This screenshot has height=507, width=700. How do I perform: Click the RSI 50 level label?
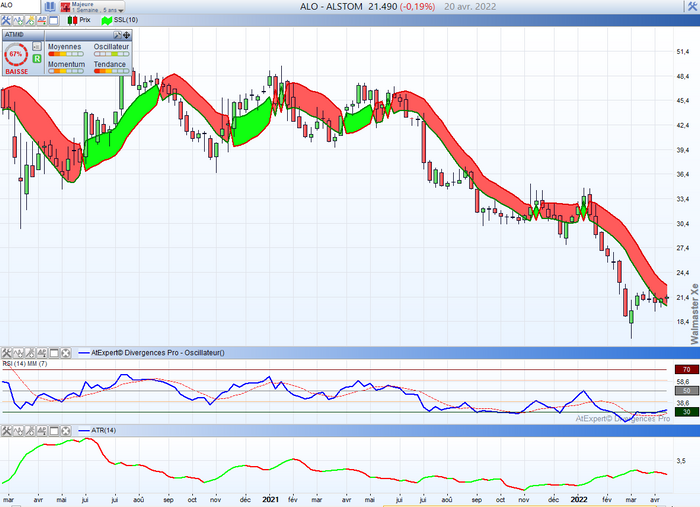click(687, 391)
